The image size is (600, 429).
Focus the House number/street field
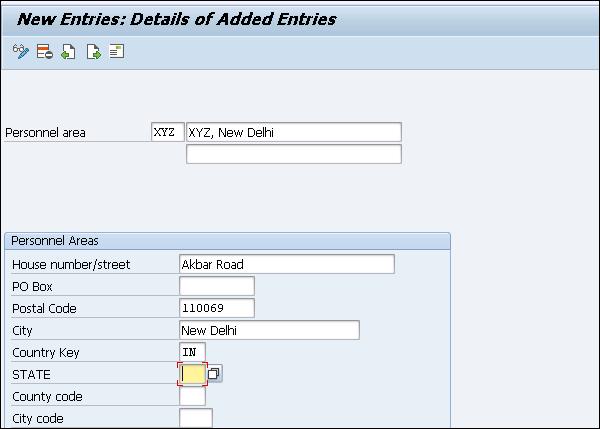click(286, 264)
